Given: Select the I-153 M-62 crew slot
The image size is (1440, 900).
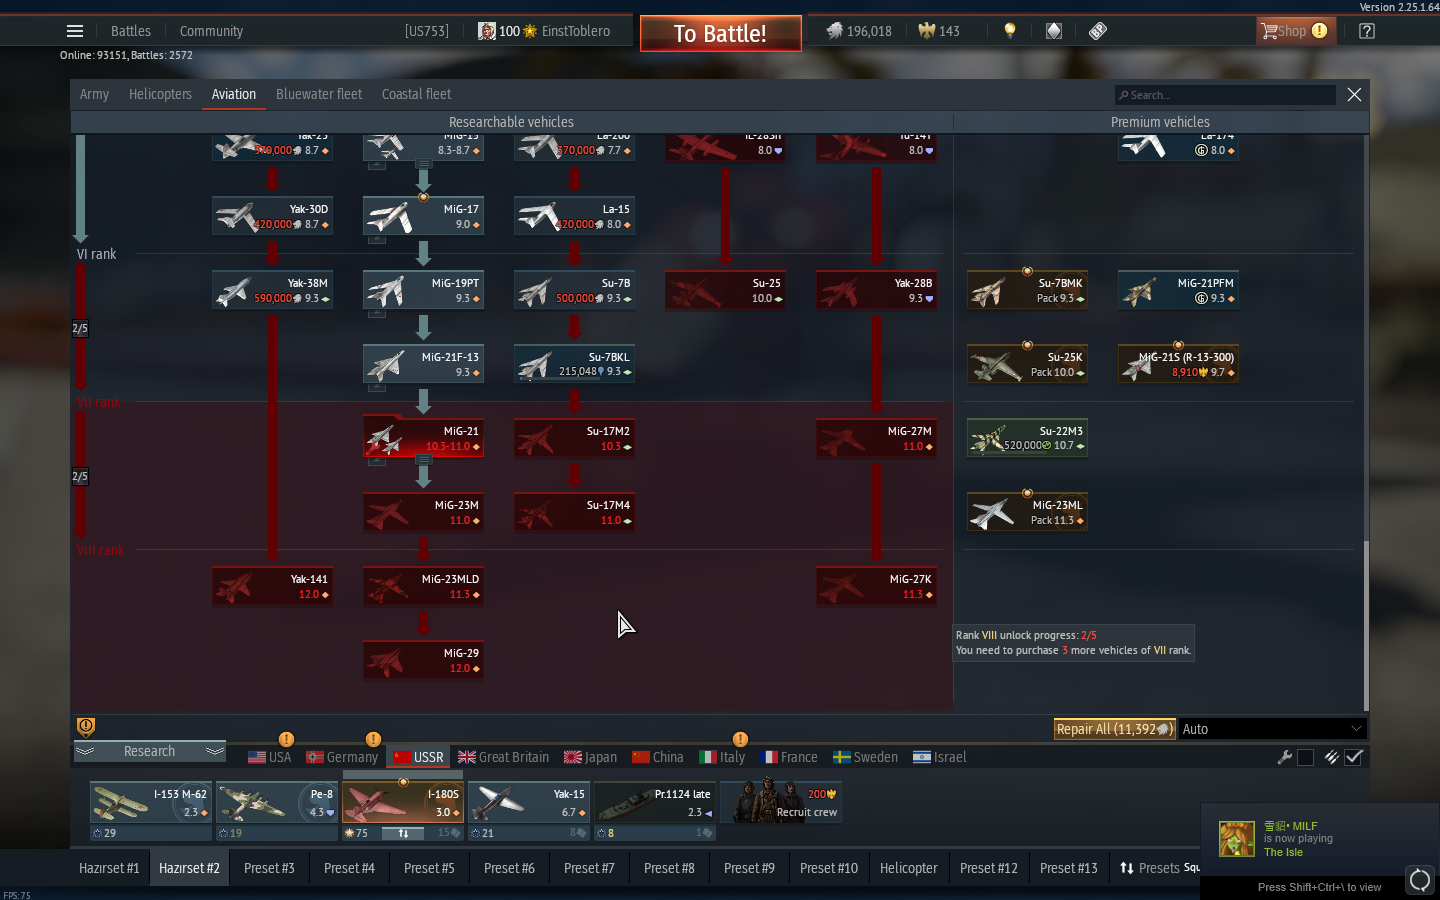Looking at the screenshot, I should point(150,811).
